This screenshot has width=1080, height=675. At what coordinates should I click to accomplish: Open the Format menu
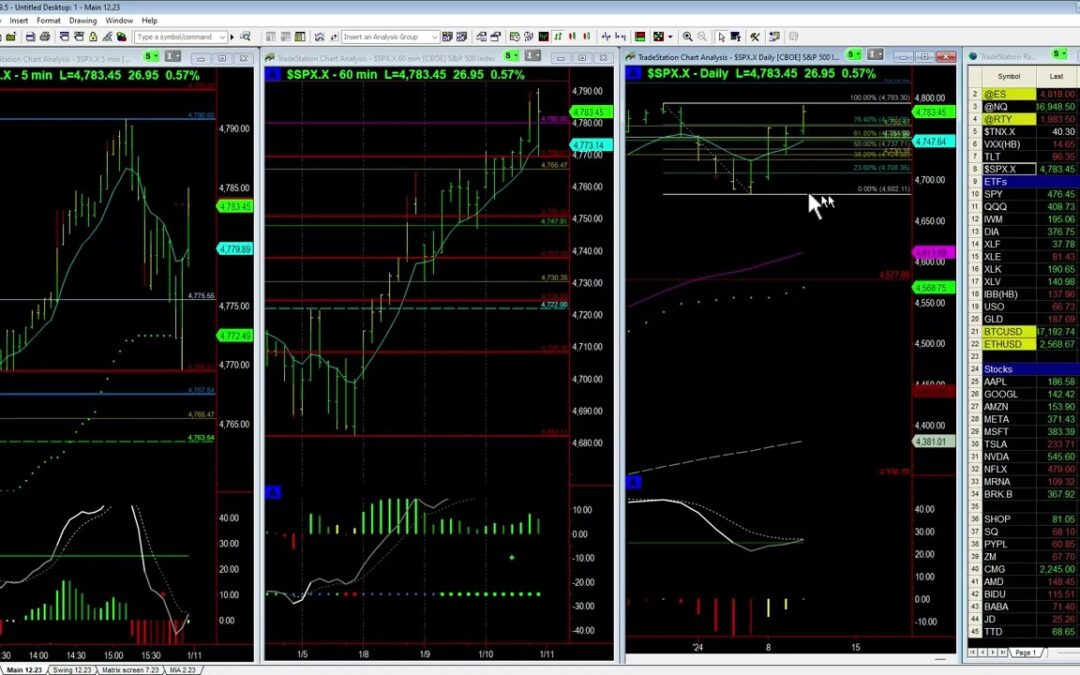click(48, 21)
